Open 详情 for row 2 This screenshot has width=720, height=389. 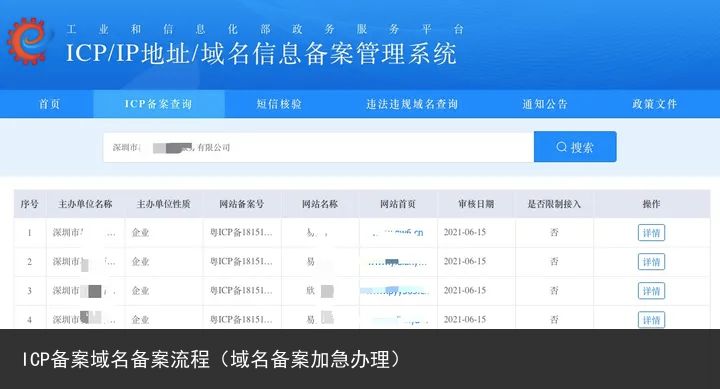click(651, 262)
